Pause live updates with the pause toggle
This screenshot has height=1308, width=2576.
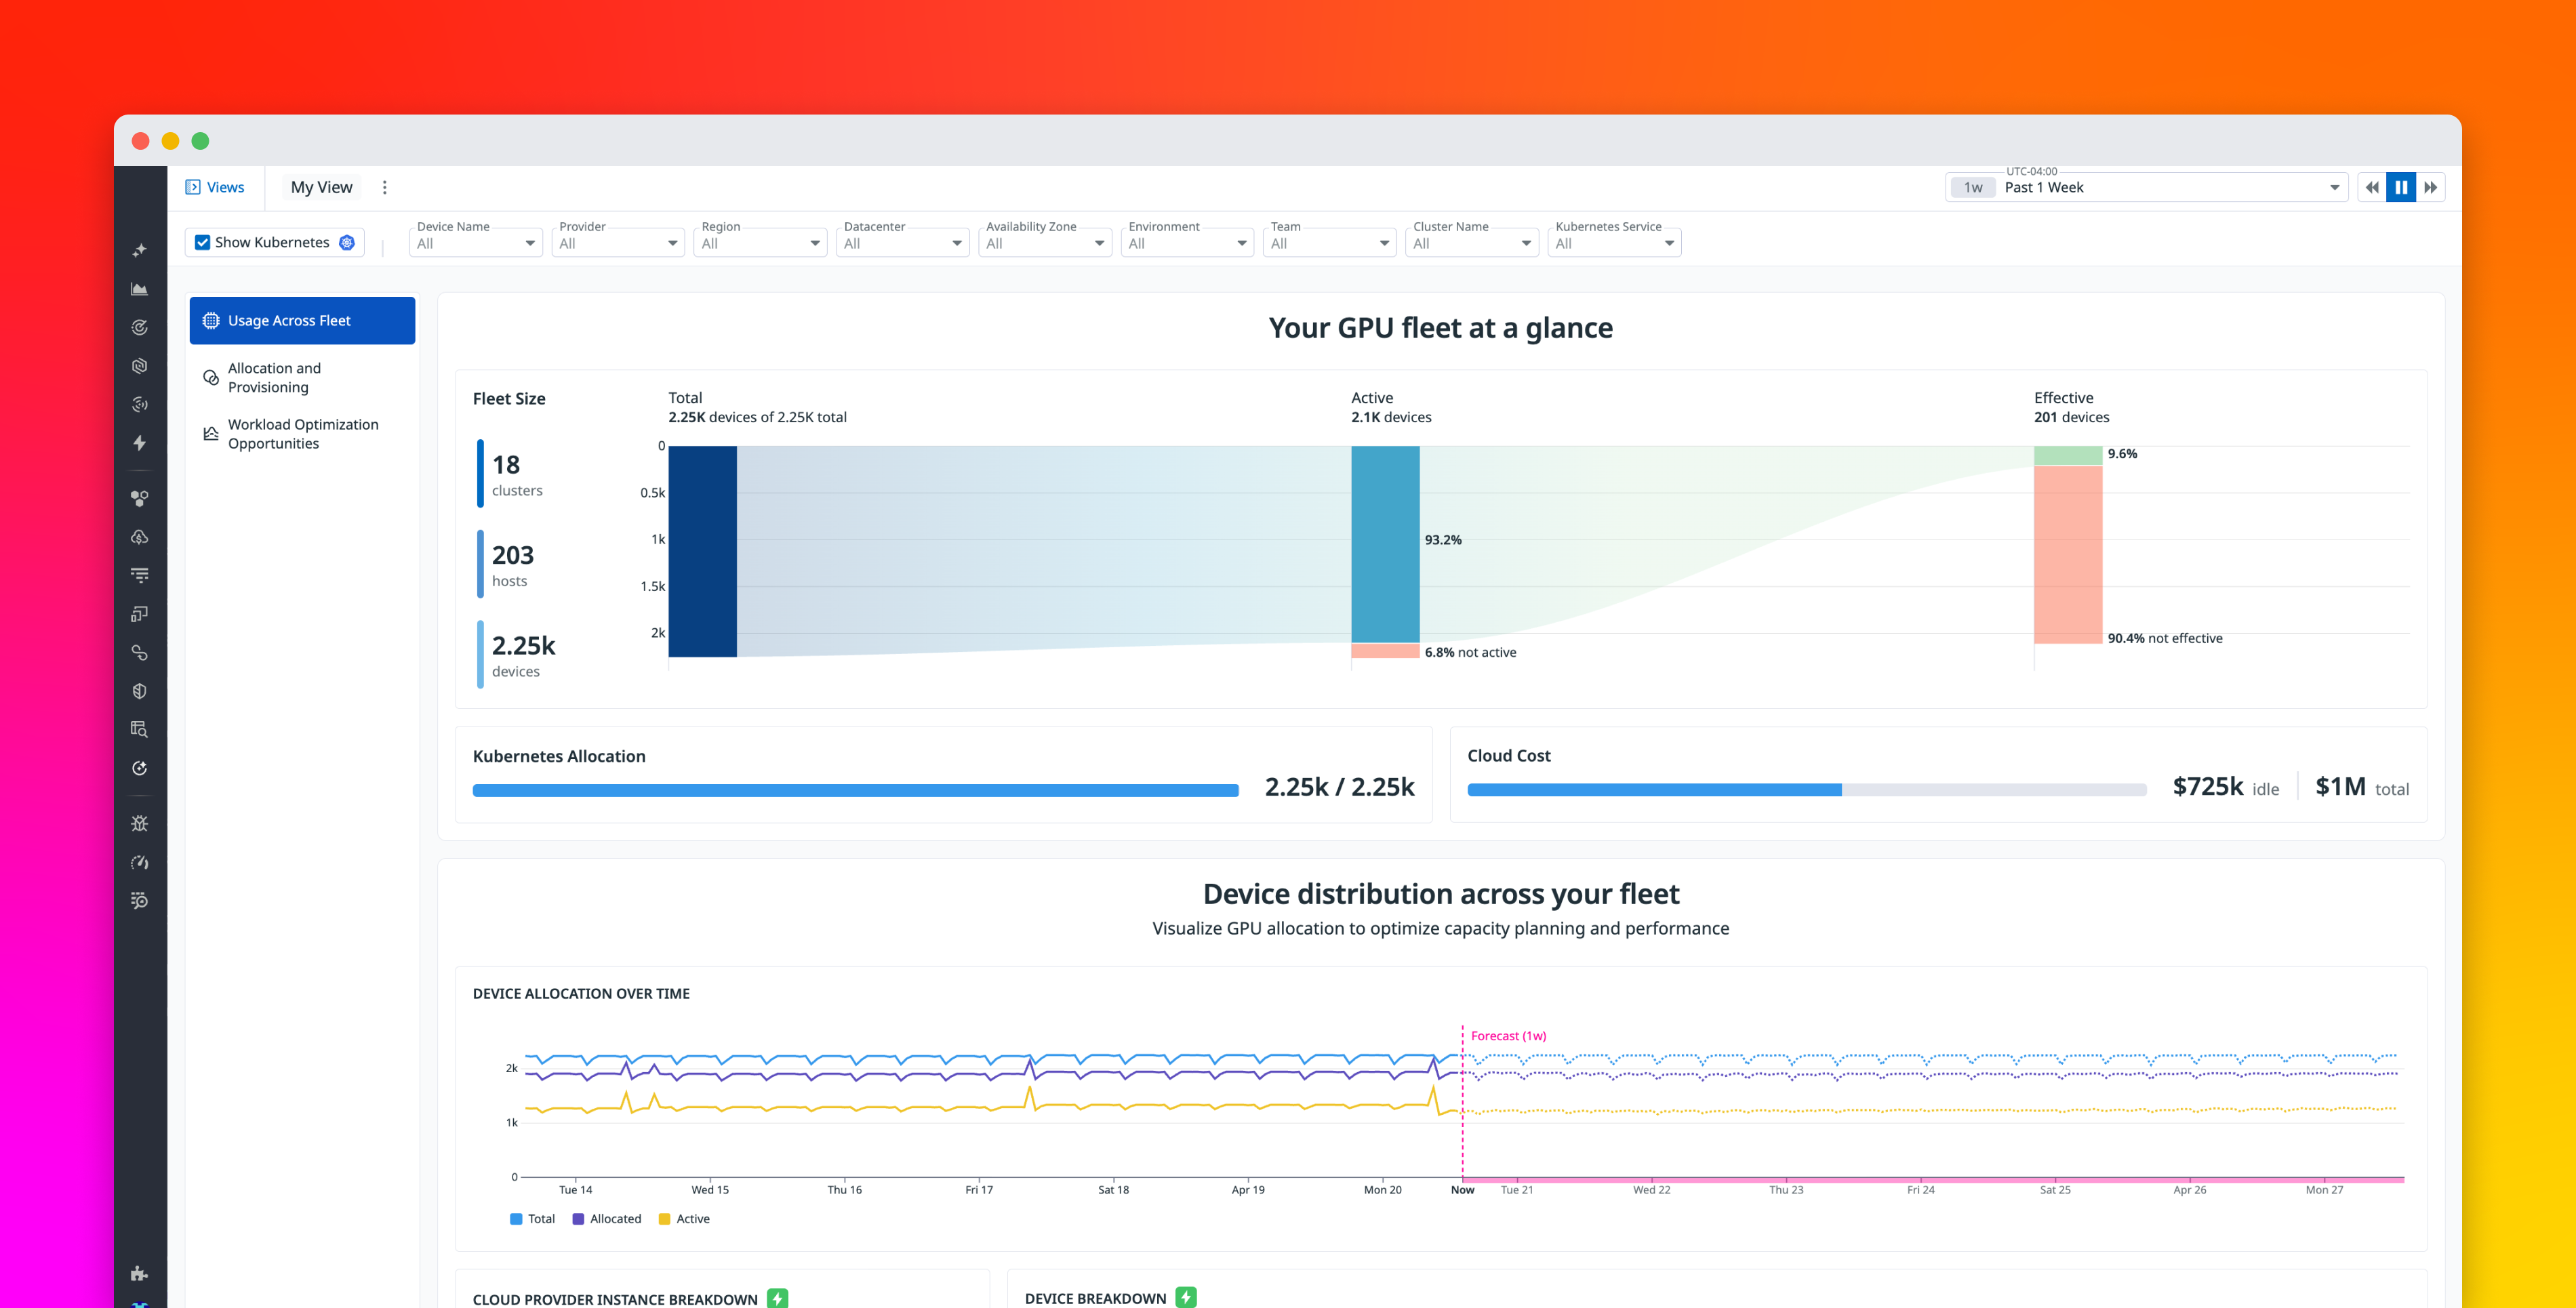[2401, 187]
